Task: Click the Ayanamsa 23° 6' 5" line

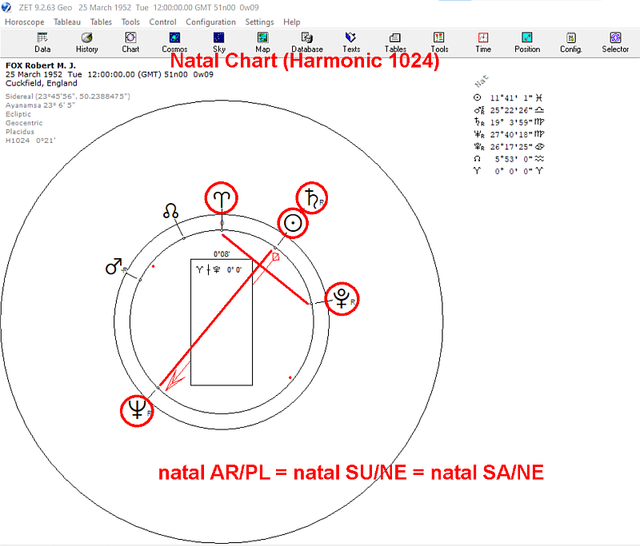Action: [40, 105]
